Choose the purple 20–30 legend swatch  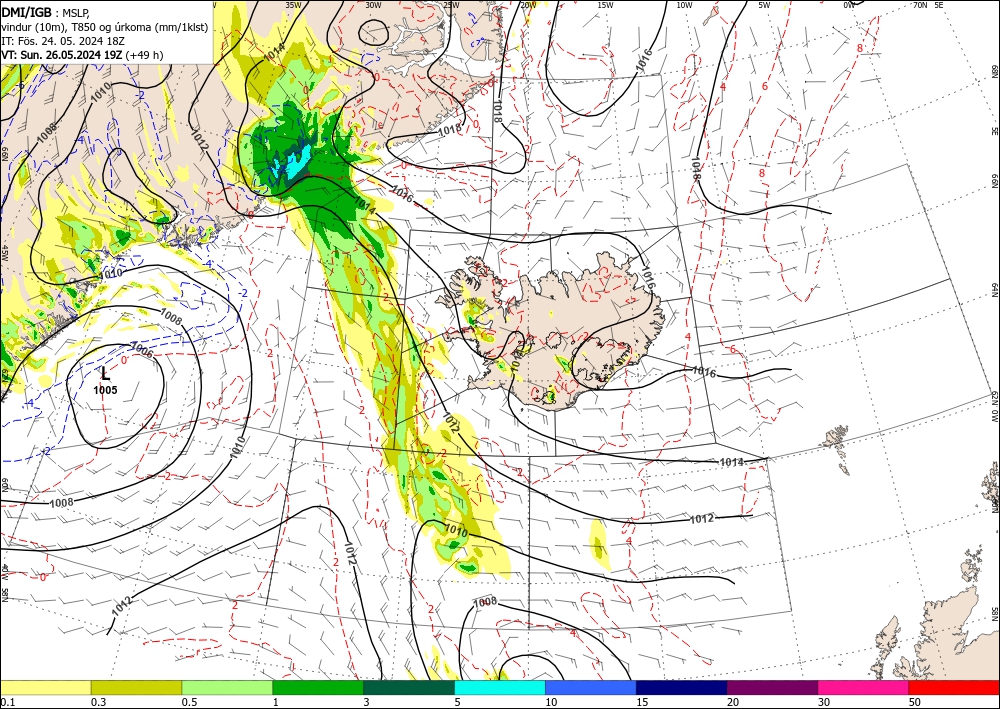772,687
